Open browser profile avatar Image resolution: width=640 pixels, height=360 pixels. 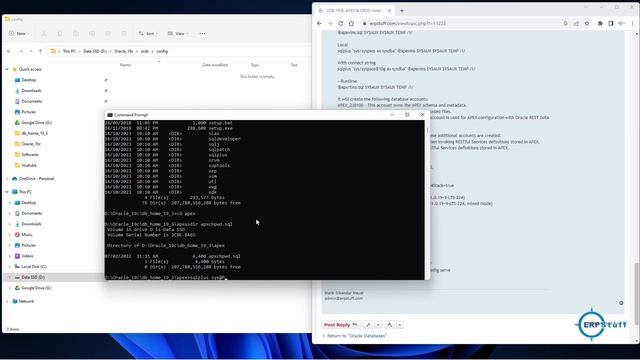pos(621,24)
